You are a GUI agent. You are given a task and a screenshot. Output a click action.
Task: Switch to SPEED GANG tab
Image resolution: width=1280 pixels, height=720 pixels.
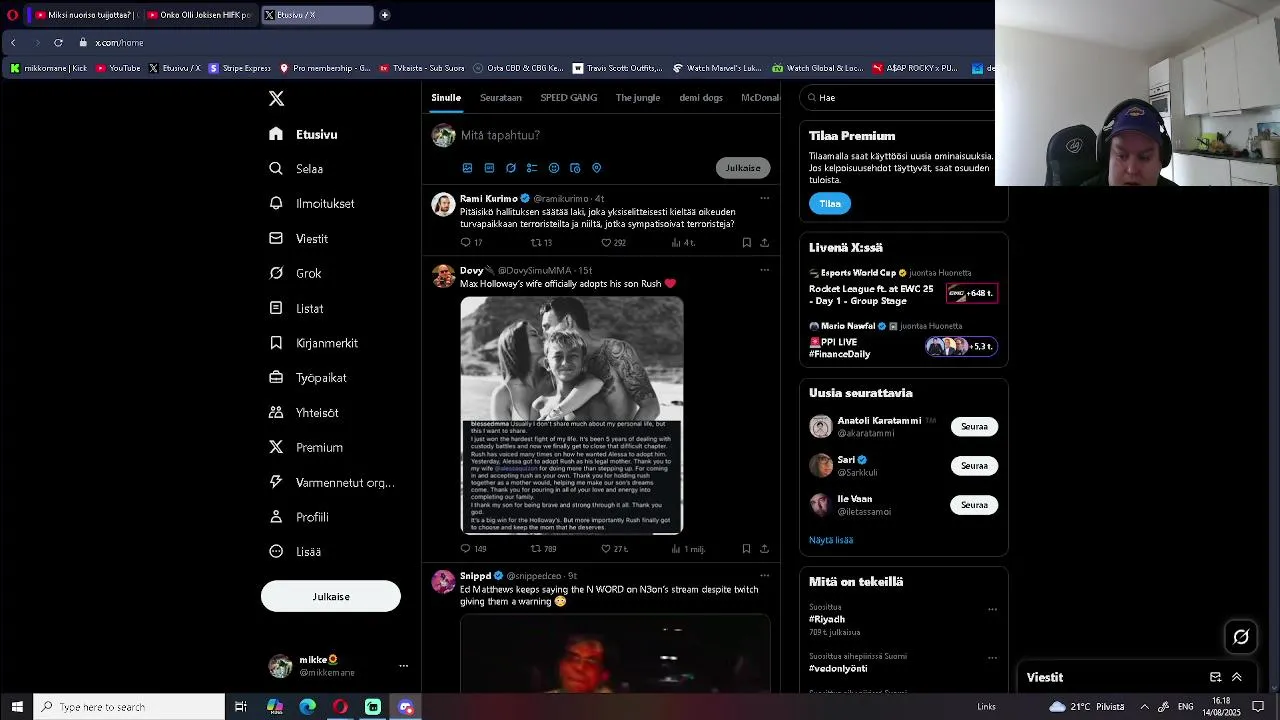point(569,97)
